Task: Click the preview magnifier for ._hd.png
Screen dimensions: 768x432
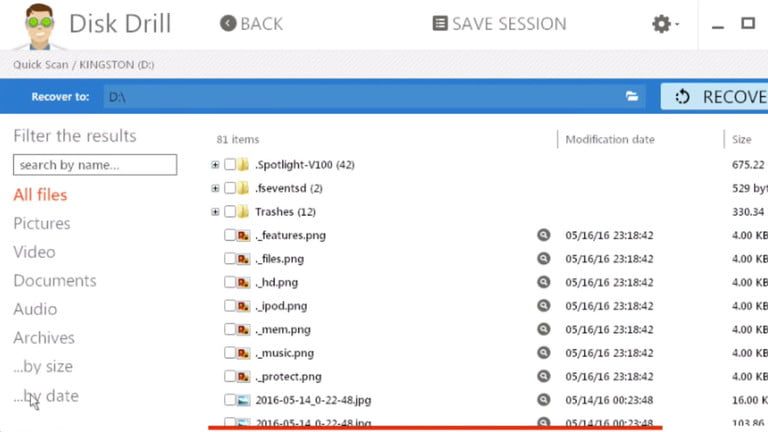Action: [x=544, y=282]
